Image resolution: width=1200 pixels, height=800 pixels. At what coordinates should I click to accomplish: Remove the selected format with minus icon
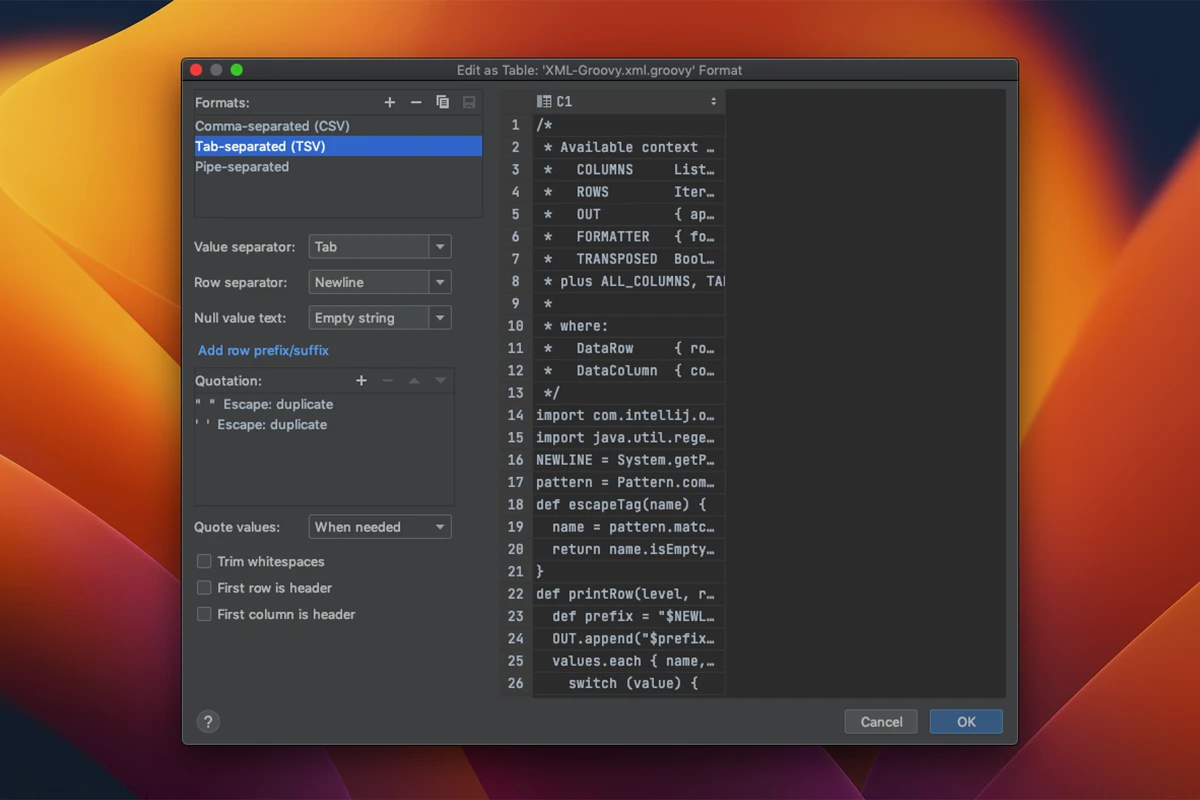[x=416, y=102]
